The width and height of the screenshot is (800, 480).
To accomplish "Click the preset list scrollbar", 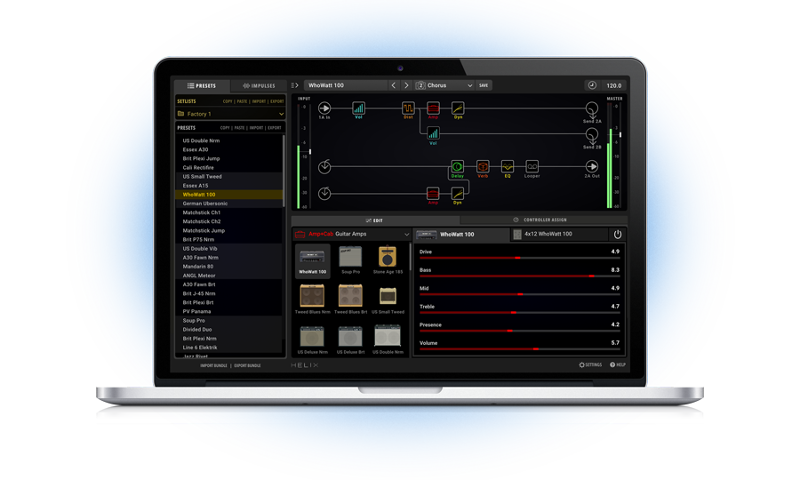I will pos(284,171).
